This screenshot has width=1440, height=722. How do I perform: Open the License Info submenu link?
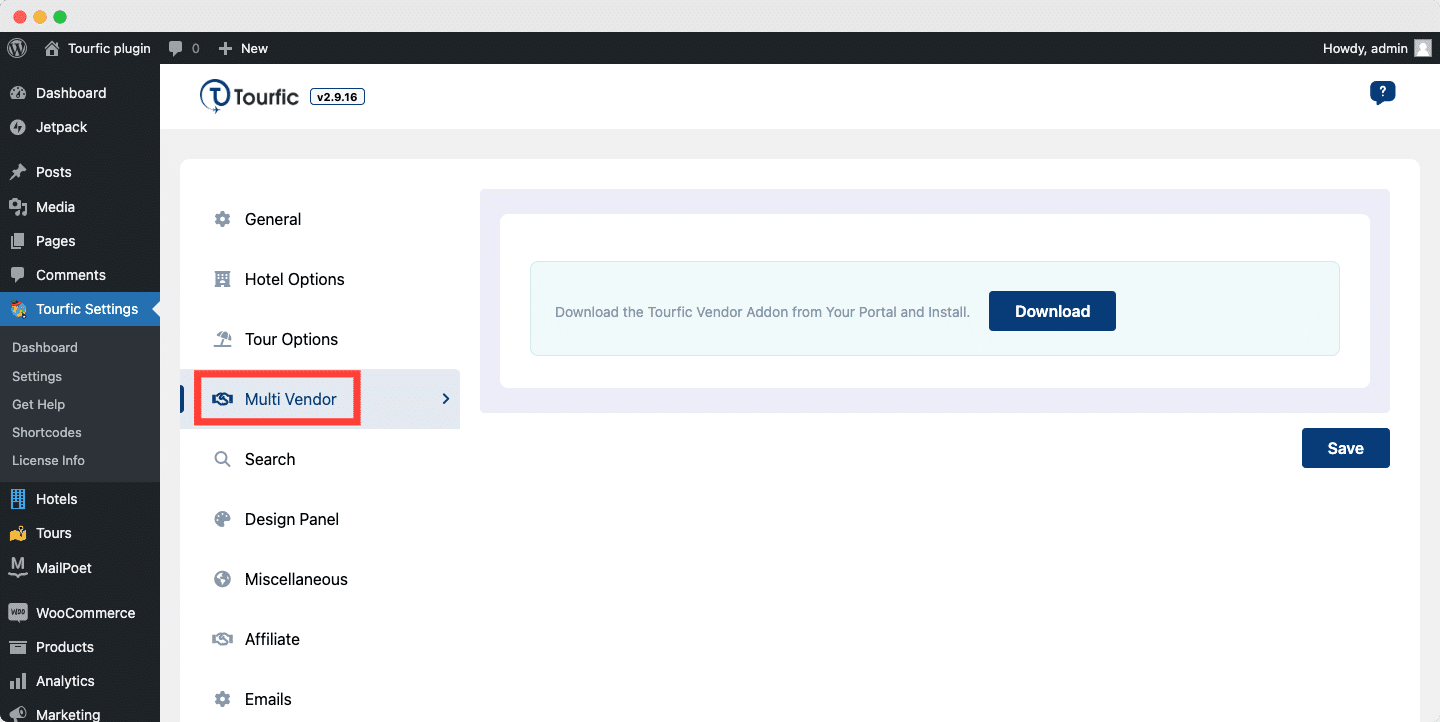click(x=48, y=460)
